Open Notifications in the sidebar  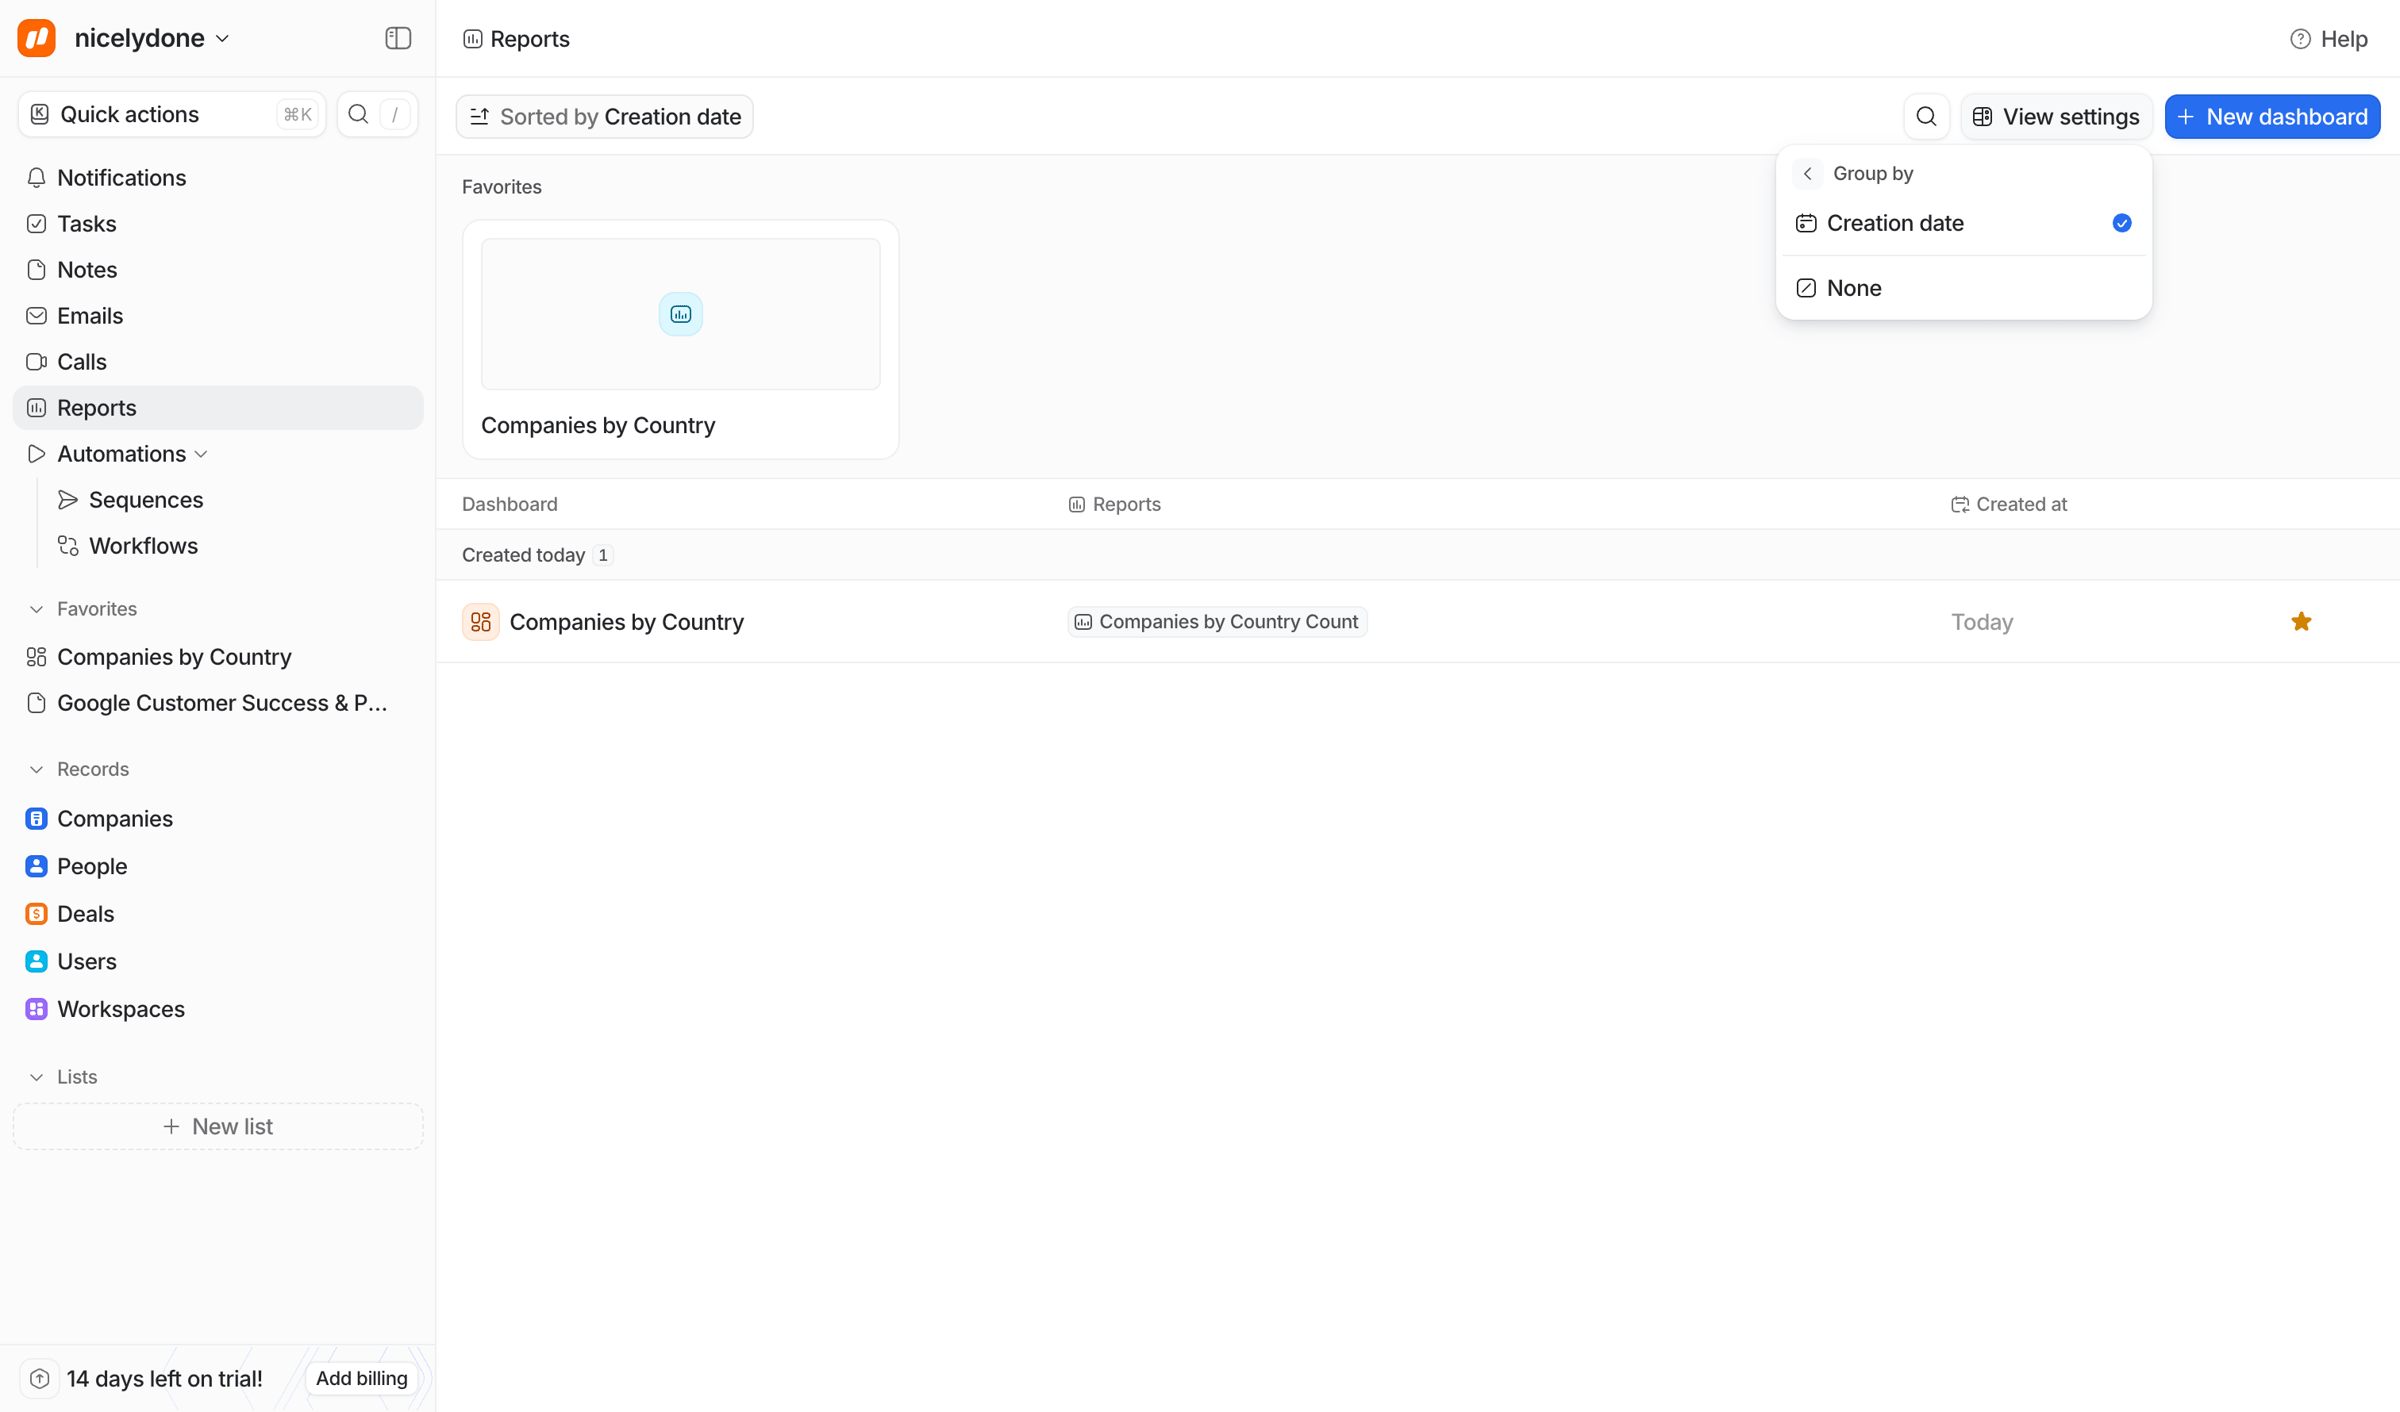(x=218, y=178)
